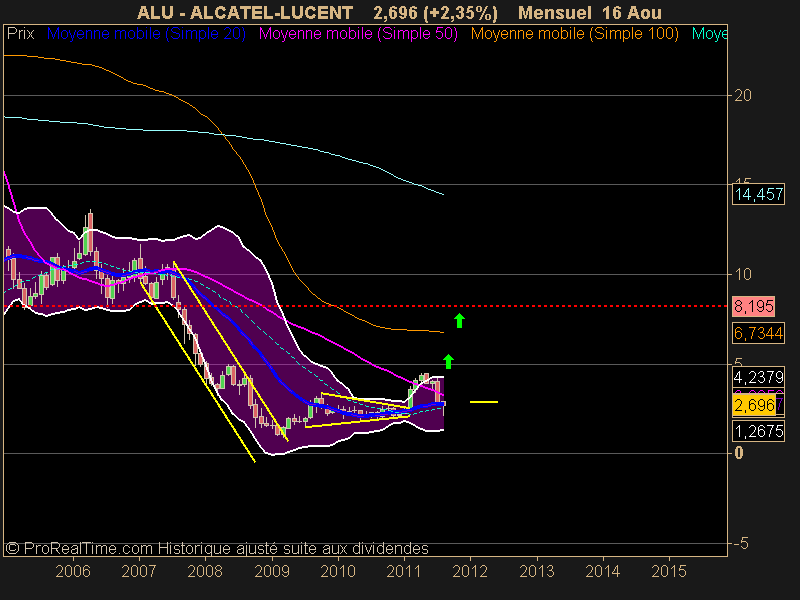Screen dimensions: 800x600
Task: Select year 2012 on time axis
Action: (x=470, y=571)
